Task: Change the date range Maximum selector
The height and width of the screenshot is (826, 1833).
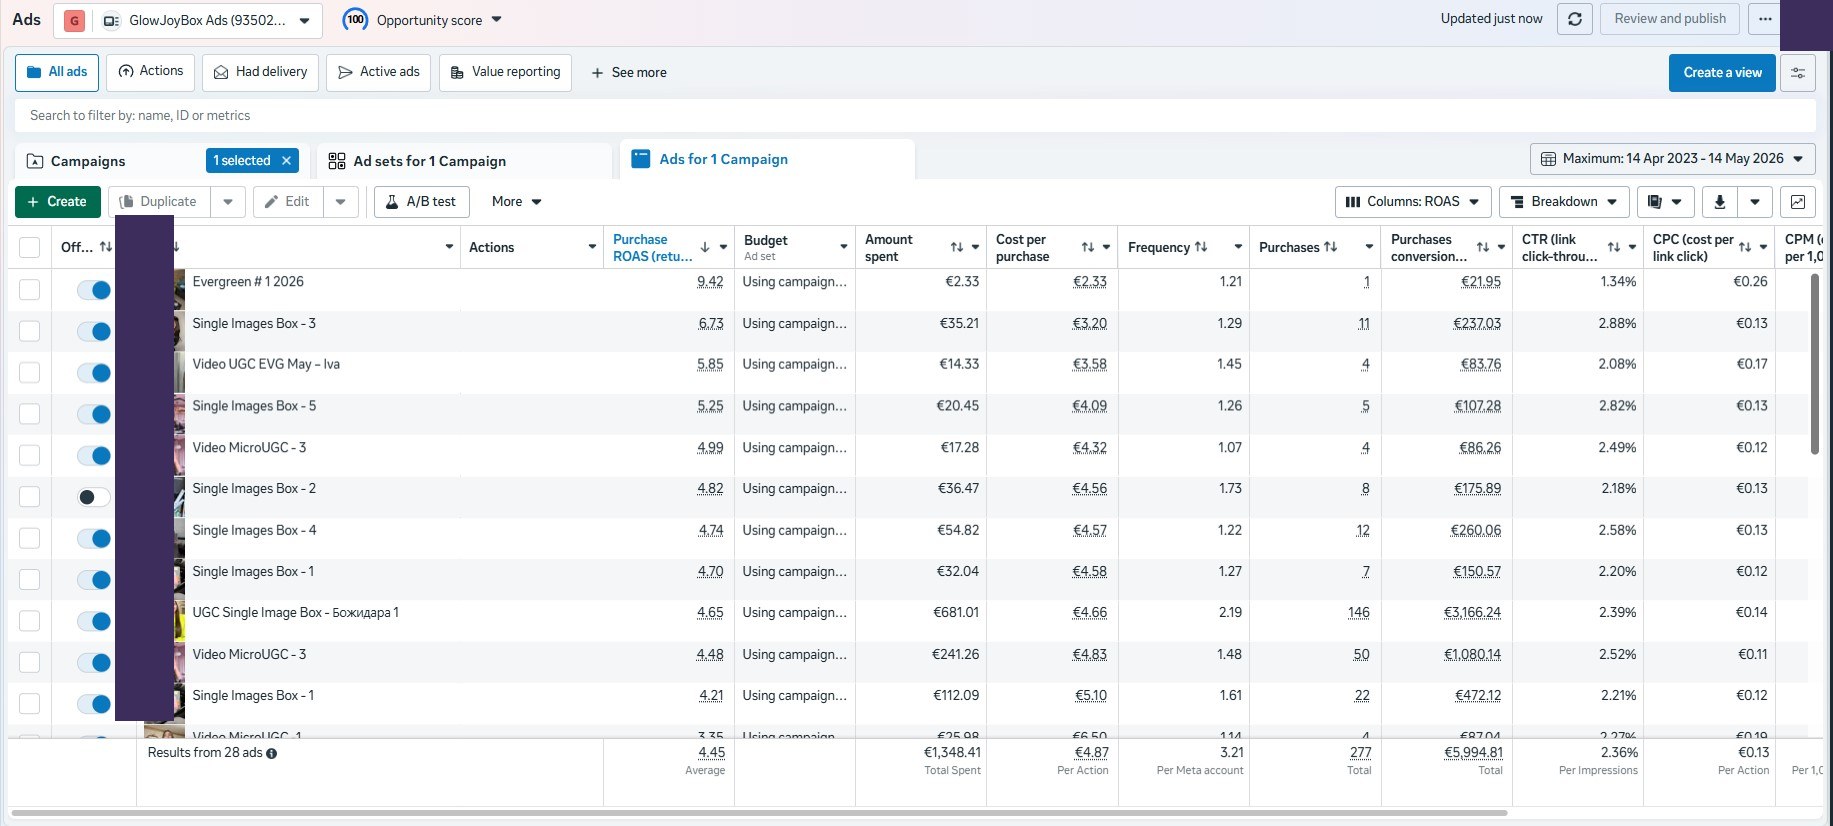Action: (x=1672, y=159)
